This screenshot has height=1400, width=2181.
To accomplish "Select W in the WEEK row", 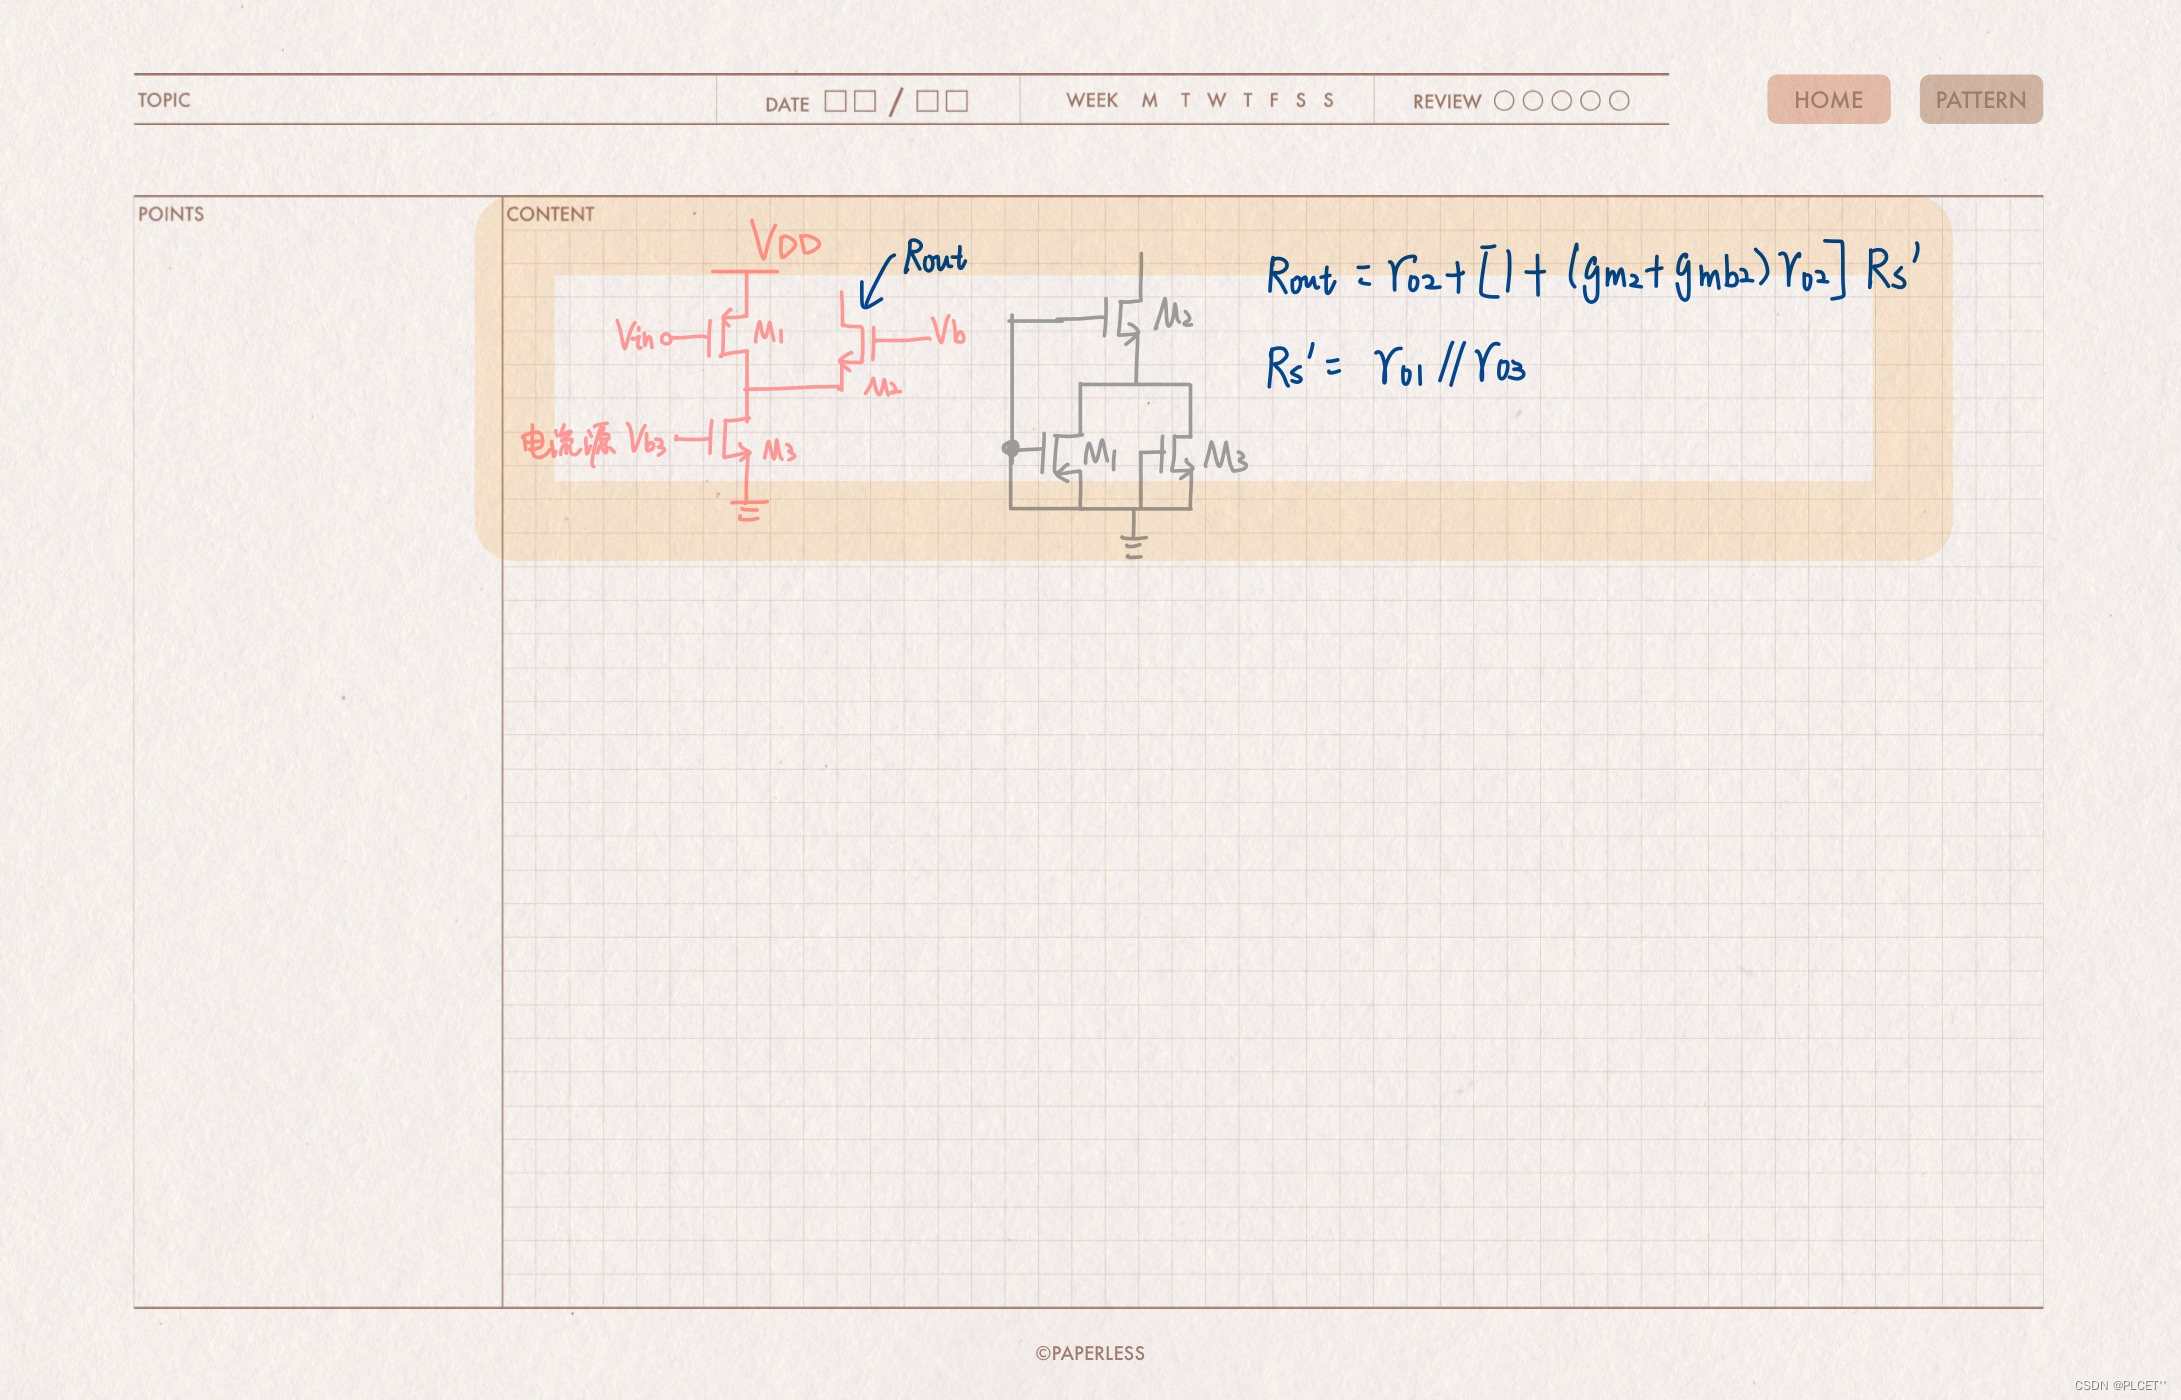I will [x=1216, y=100].
